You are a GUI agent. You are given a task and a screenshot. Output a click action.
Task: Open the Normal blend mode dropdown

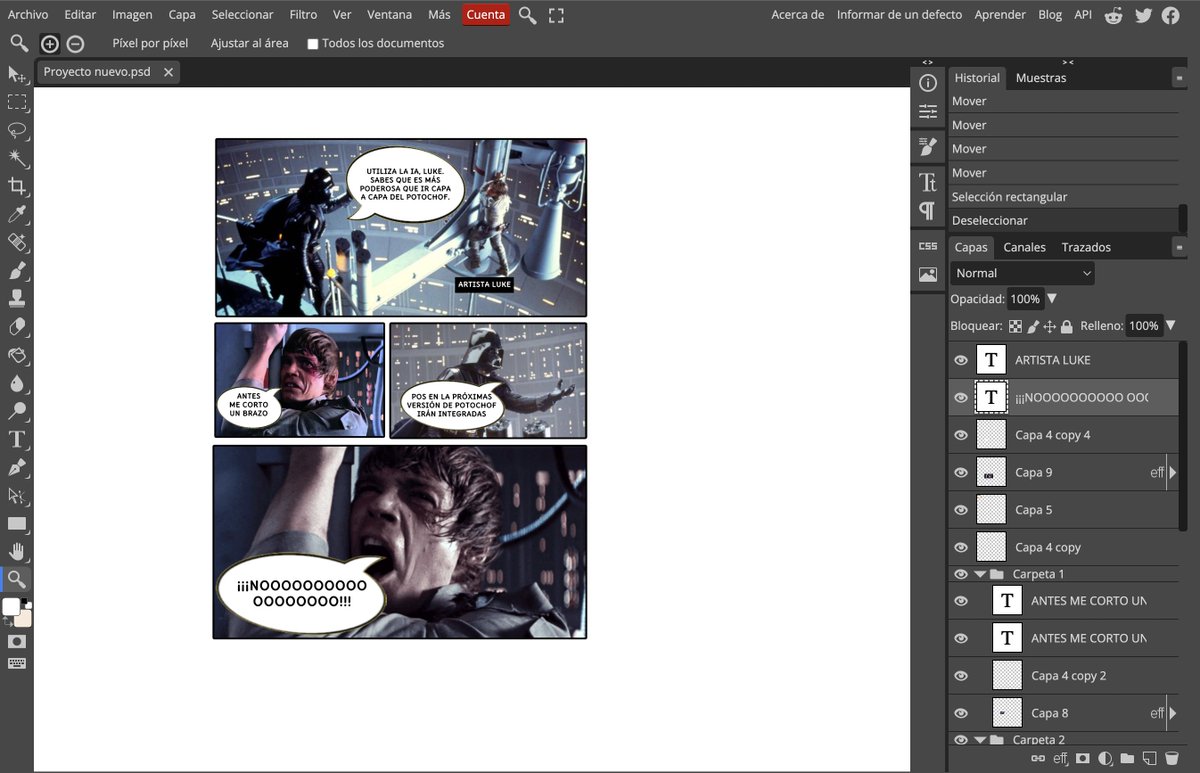tap(1022, 273)
